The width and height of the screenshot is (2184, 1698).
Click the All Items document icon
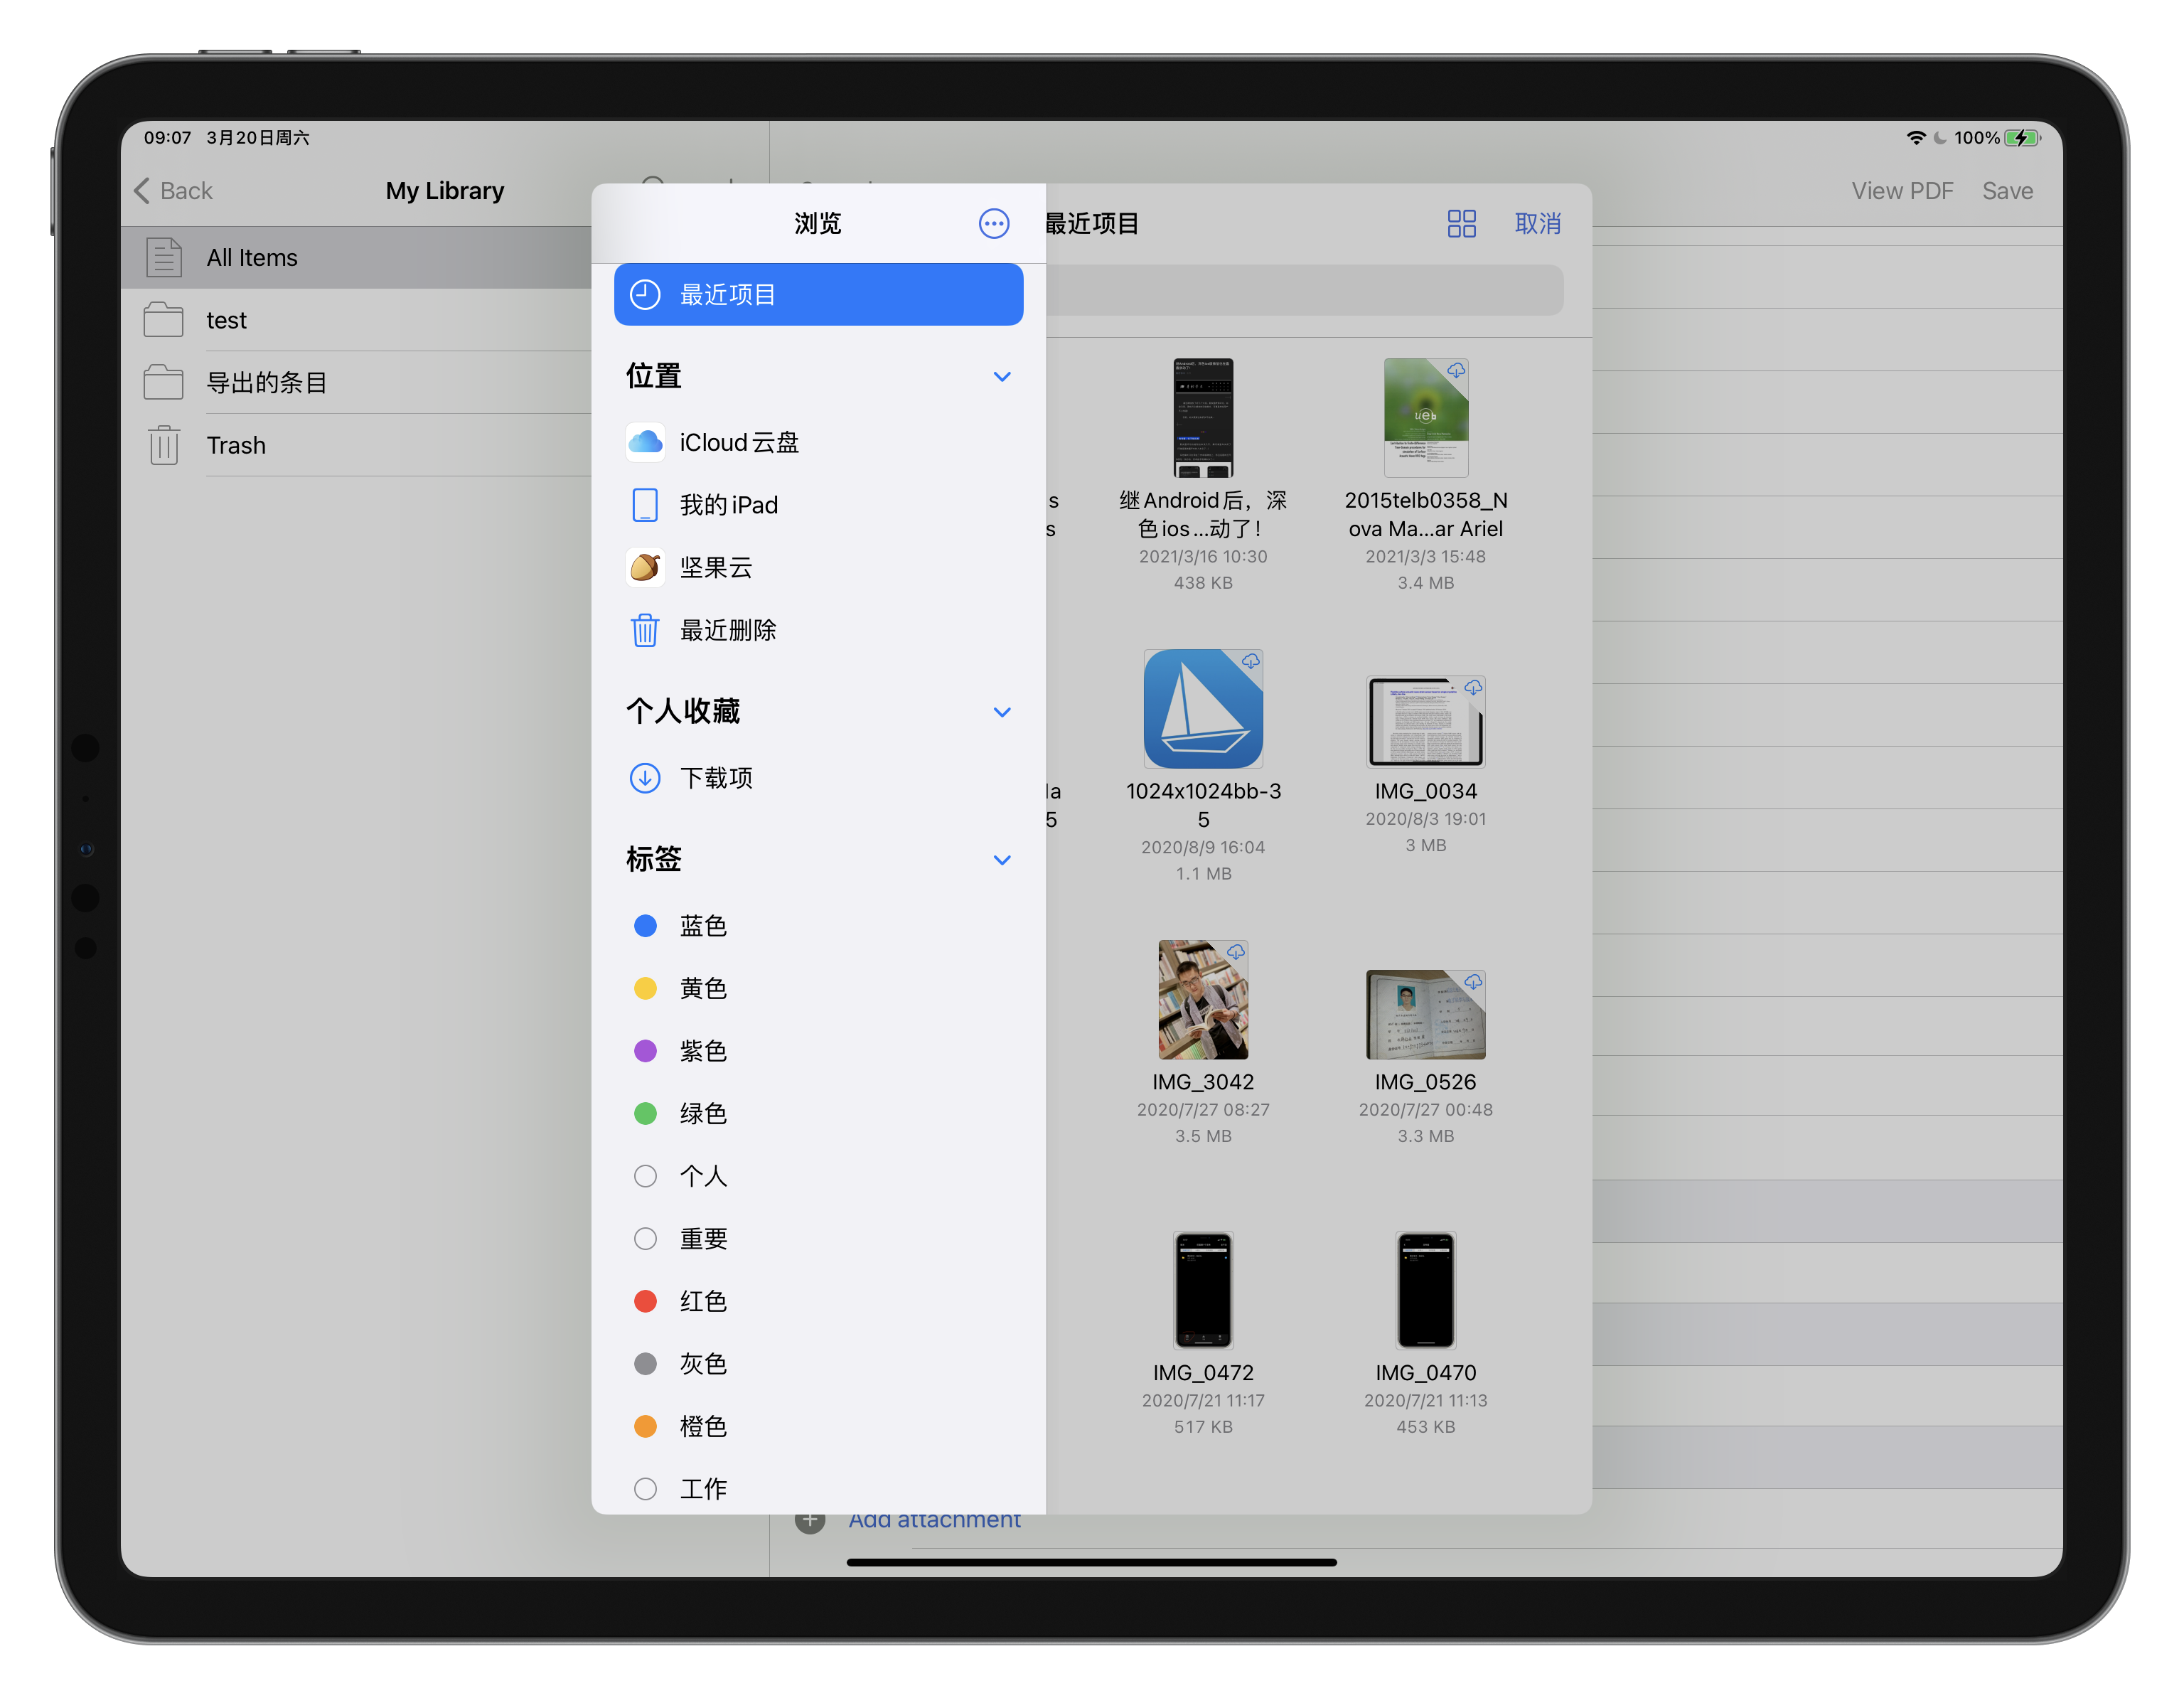point(164,257)
